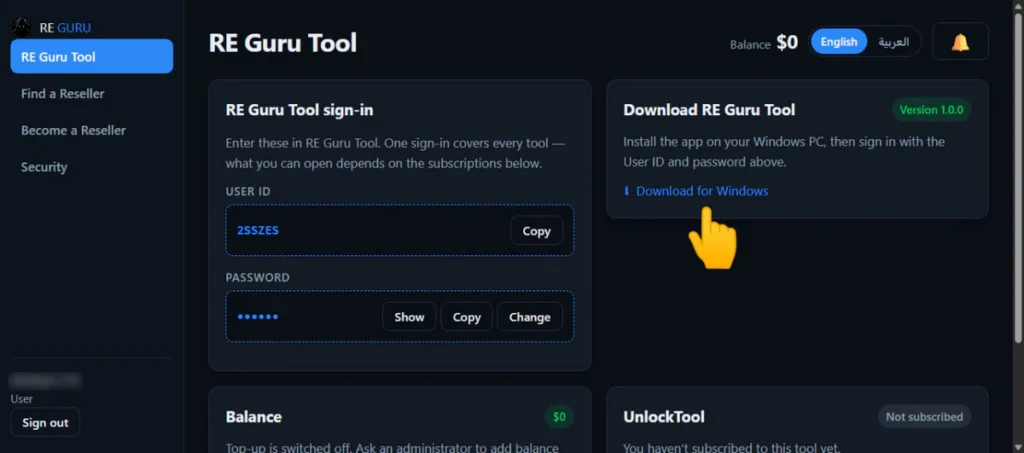This screenshot has height=453, width=1024.
Task: Click the RE GURU logo icon
Action: (22, 27)
